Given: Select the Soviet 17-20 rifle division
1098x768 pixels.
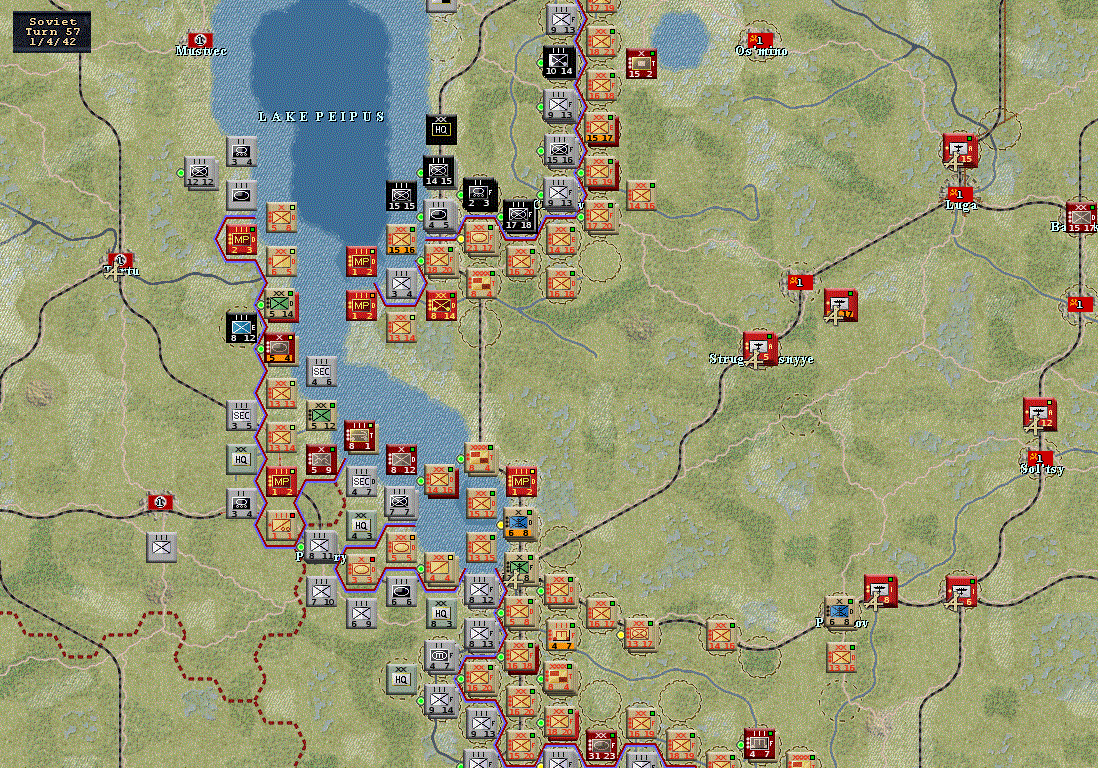Looking at the screenshot, I should pyautogui.click(x=599, y=217).
